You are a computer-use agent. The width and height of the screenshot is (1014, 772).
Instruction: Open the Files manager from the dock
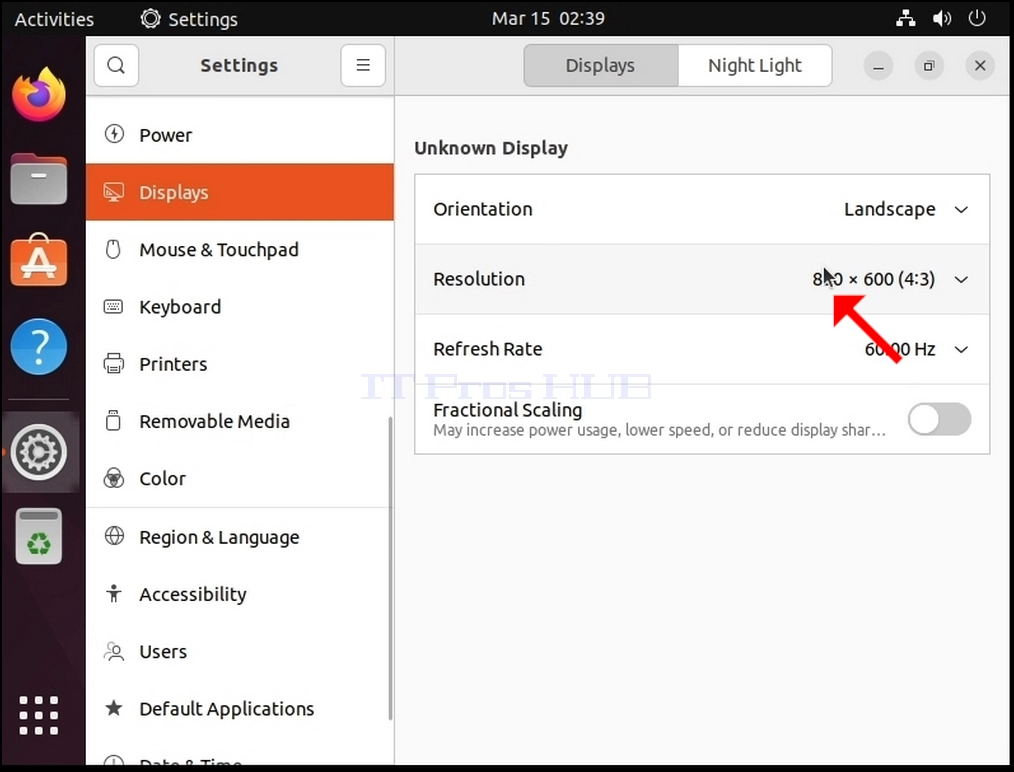click(x=39, y=178)
